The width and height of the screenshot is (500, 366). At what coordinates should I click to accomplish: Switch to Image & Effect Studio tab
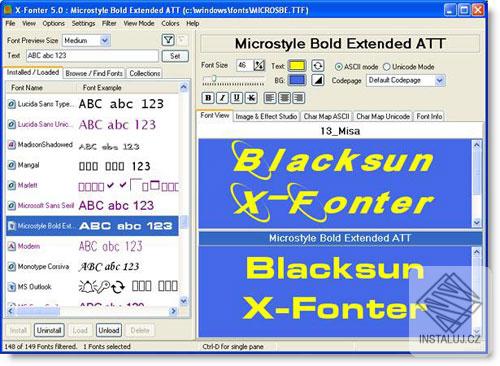(x=266, y=116)
